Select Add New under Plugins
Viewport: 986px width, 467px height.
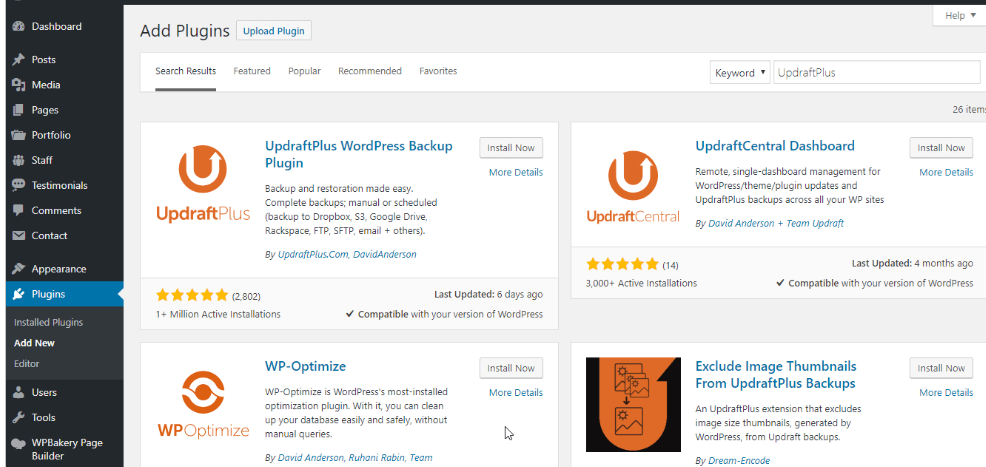(x=34, y=343)
